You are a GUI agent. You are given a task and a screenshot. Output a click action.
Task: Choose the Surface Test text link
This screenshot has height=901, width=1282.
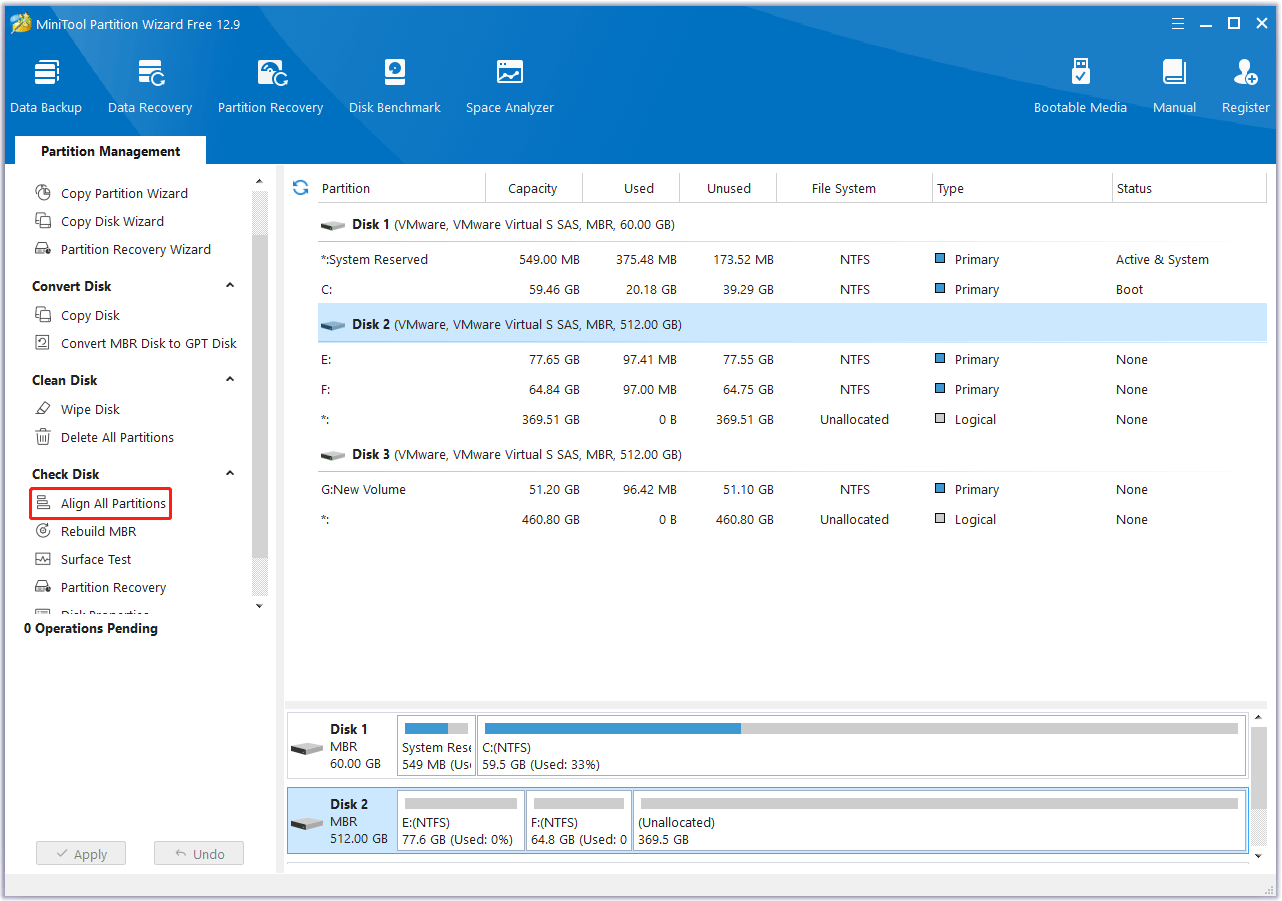coord(96,559)
